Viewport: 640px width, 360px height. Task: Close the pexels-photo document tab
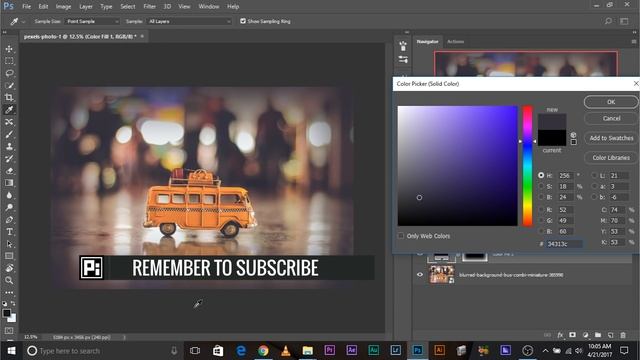point(142,36)
